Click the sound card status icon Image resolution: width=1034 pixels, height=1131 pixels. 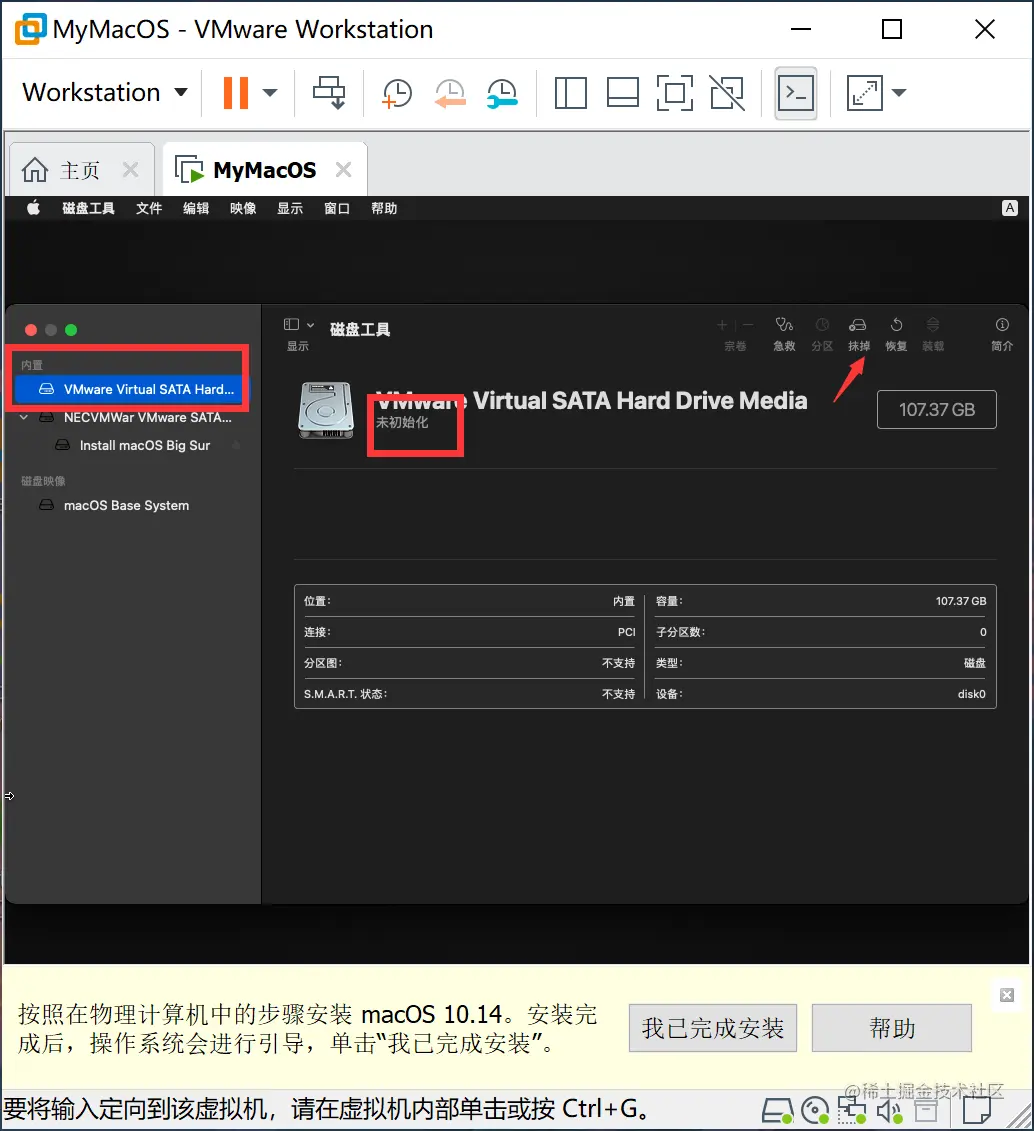coord(889,1111)
